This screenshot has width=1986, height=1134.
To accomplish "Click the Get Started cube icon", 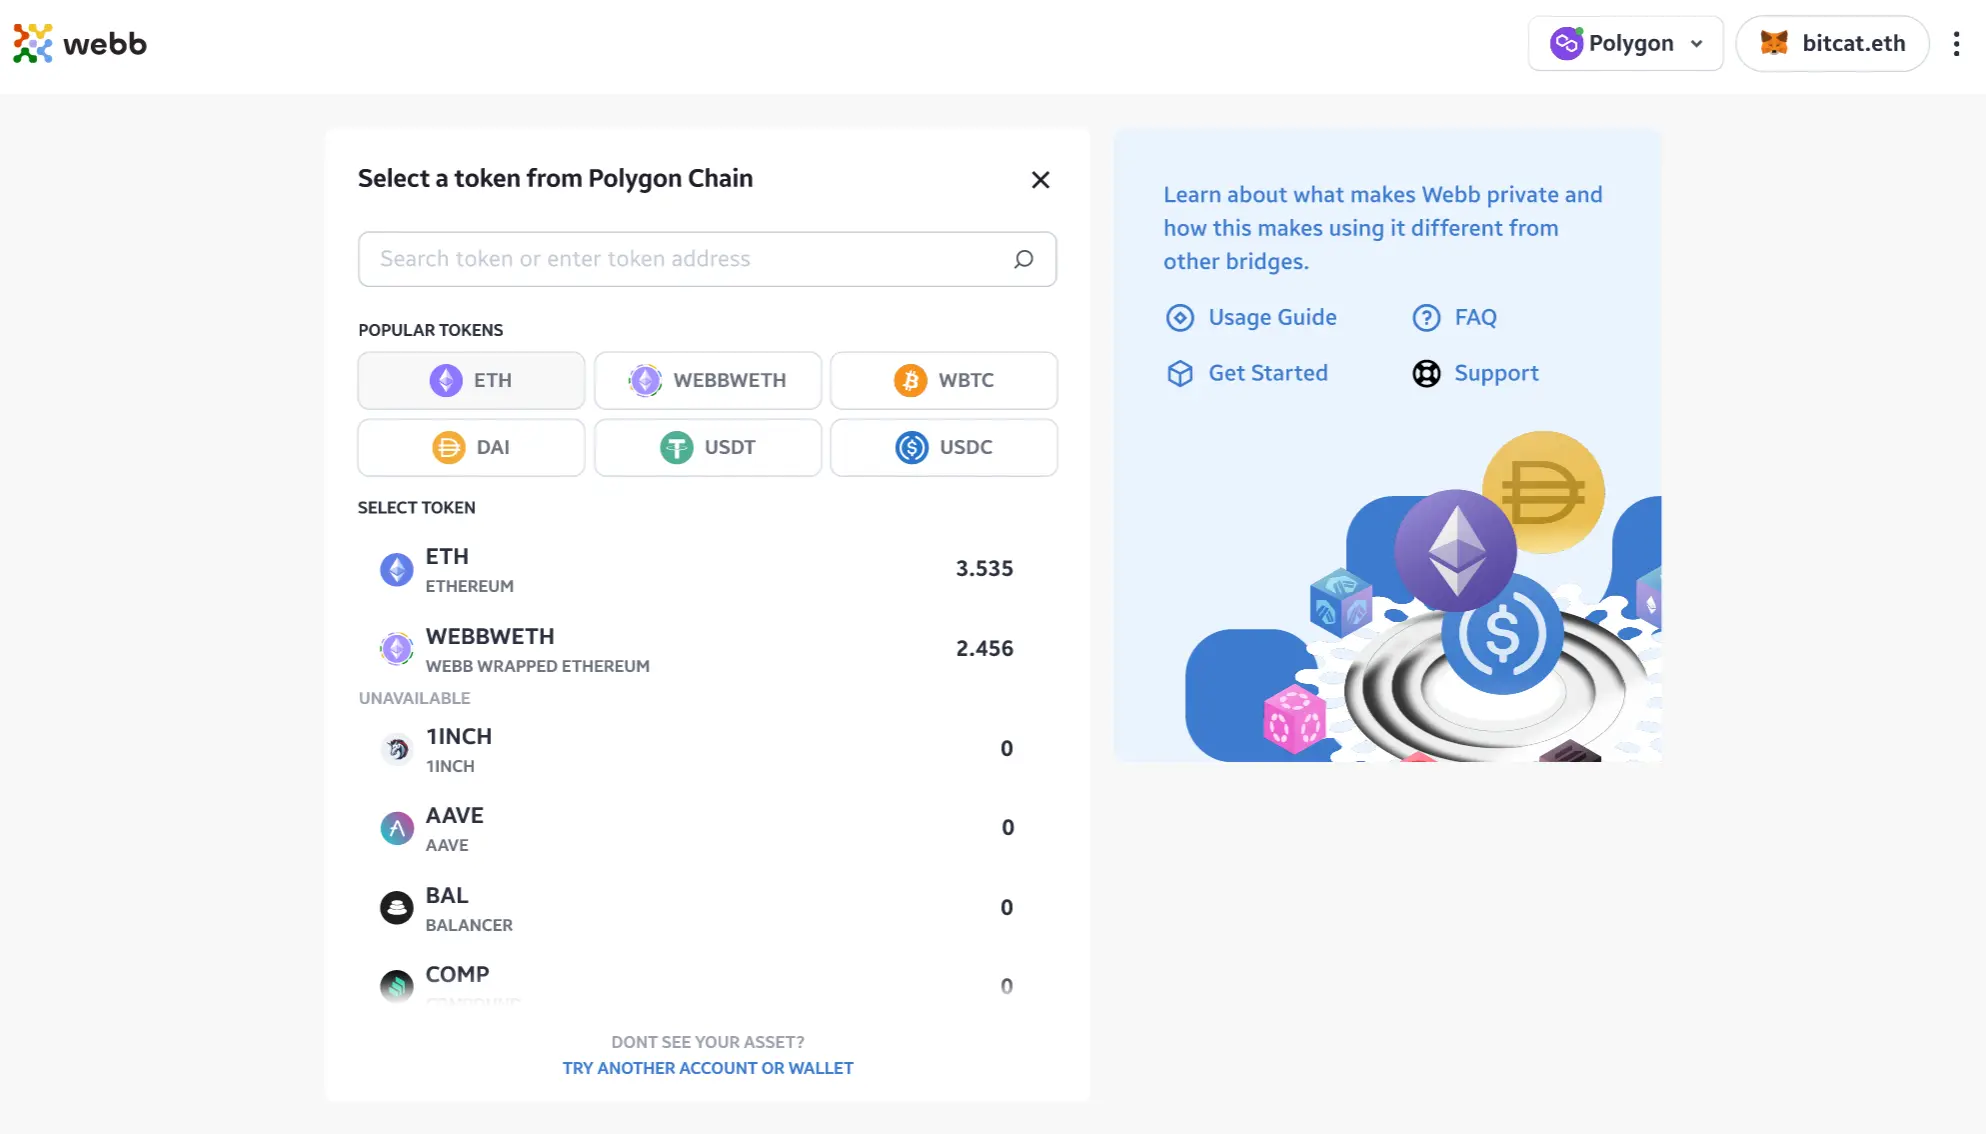I will coord(1180,373).
